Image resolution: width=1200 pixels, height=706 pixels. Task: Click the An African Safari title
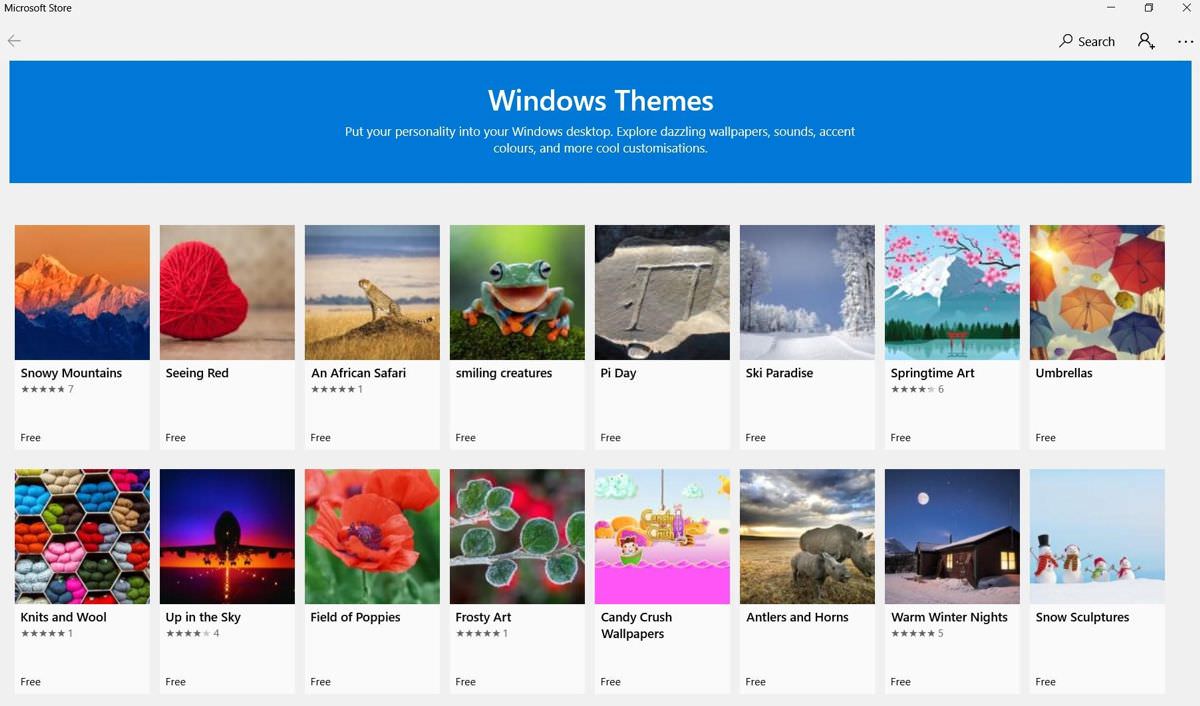(x=358, y=373)
